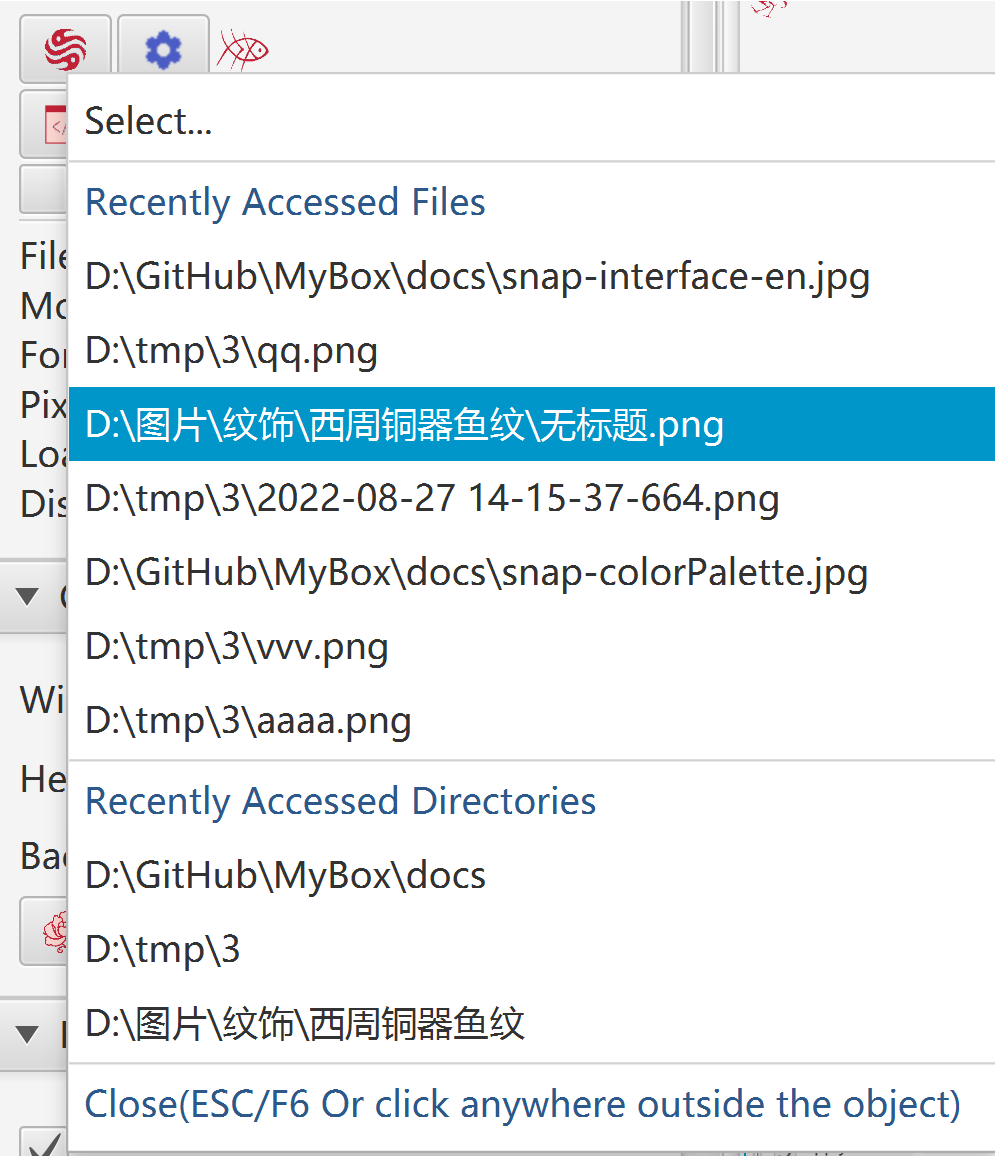The width and height of the screenshot is (995, 1157).
Task: Collapse the upper section triangle arrow
Action: tap(27, 596)
